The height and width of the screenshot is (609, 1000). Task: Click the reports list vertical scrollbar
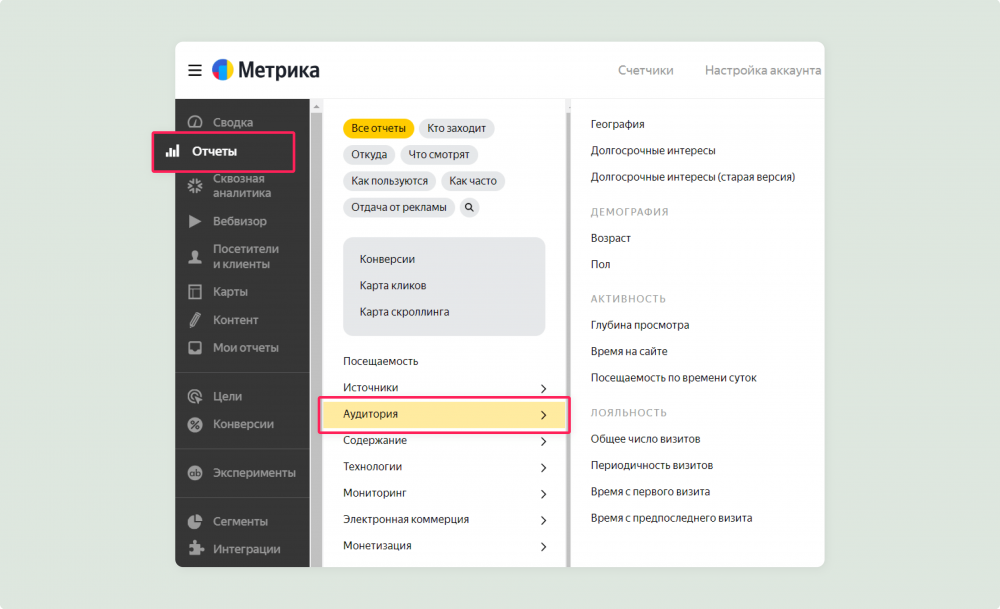(316, 338)
